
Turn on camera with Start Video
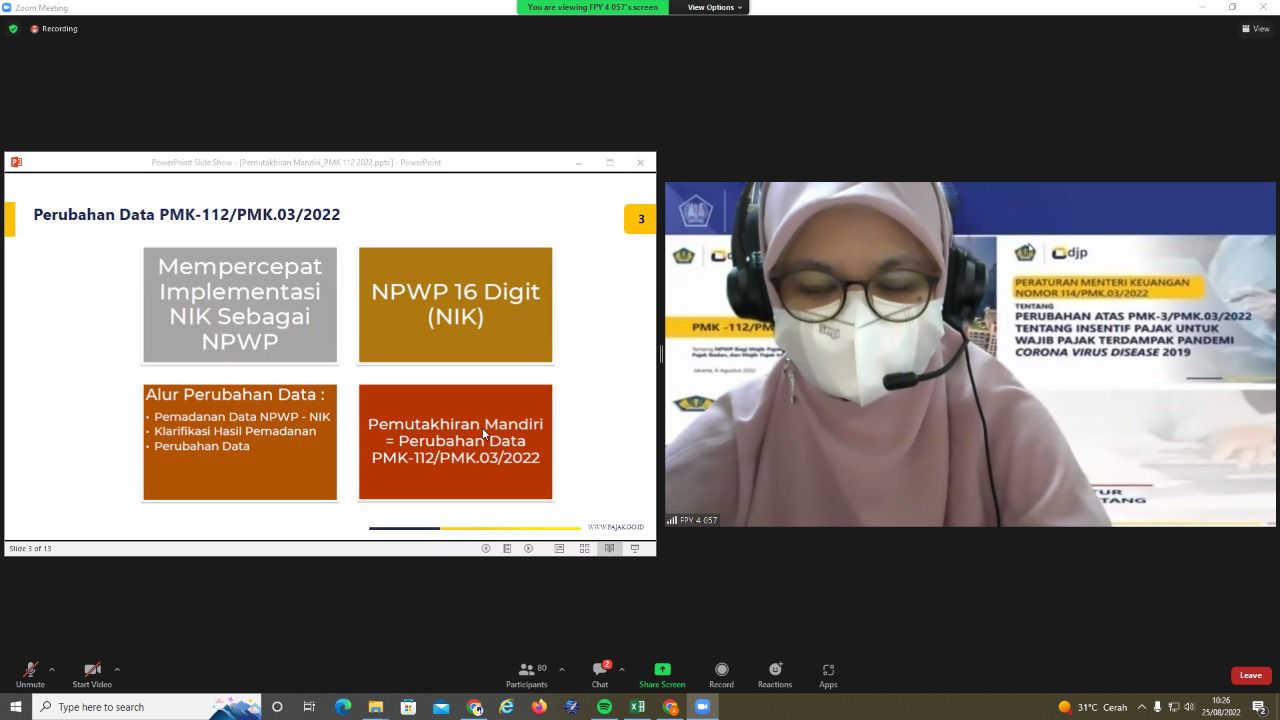(92, 675)
